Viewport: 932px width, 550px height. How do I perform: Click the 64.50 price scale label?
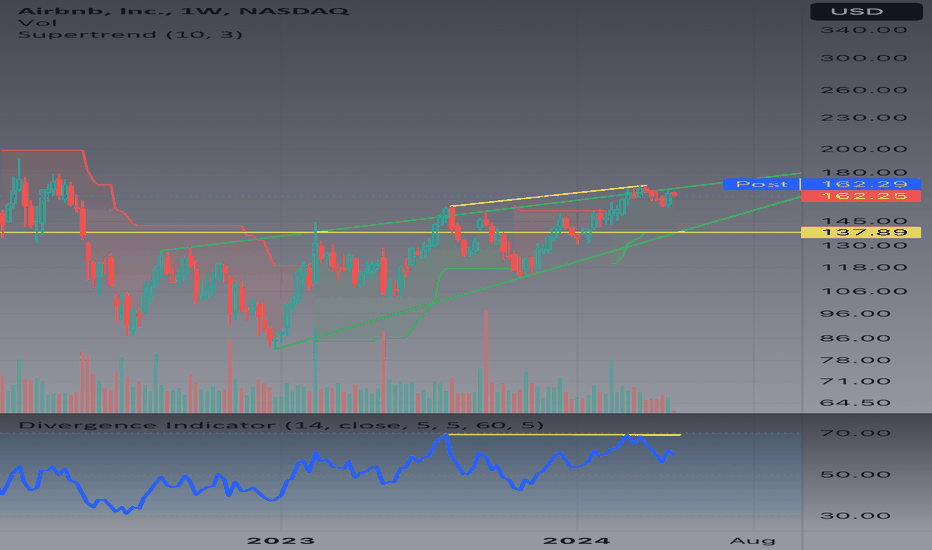coord(855,403)
